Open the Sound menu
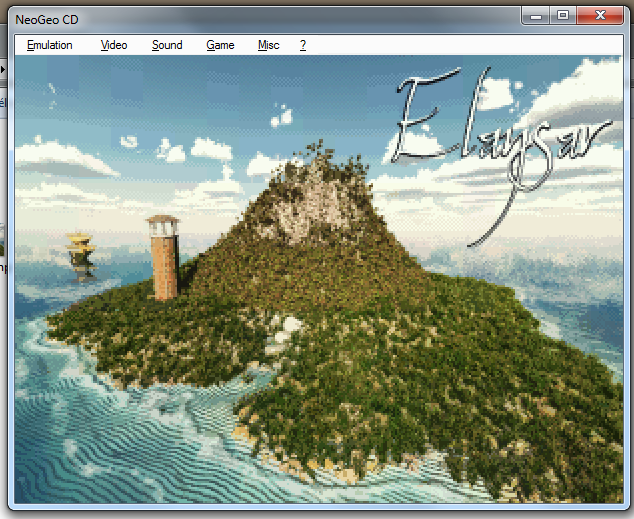634x519 pixels. pyautogui.click(x=167, y=45)
